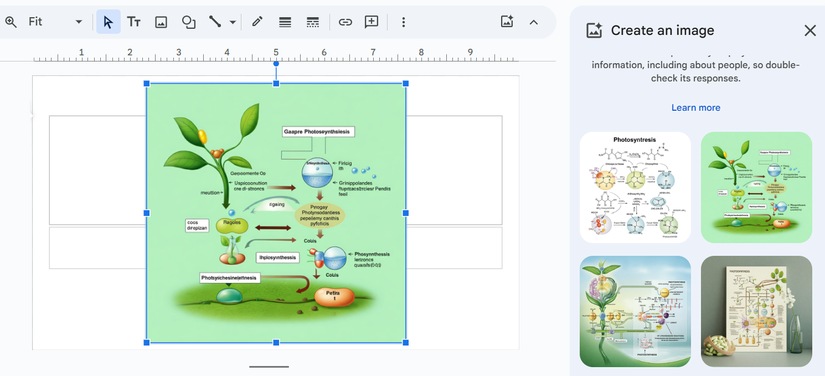Click the Create an image panel header icon
825x376 pixels.
(x=594, y=31)
